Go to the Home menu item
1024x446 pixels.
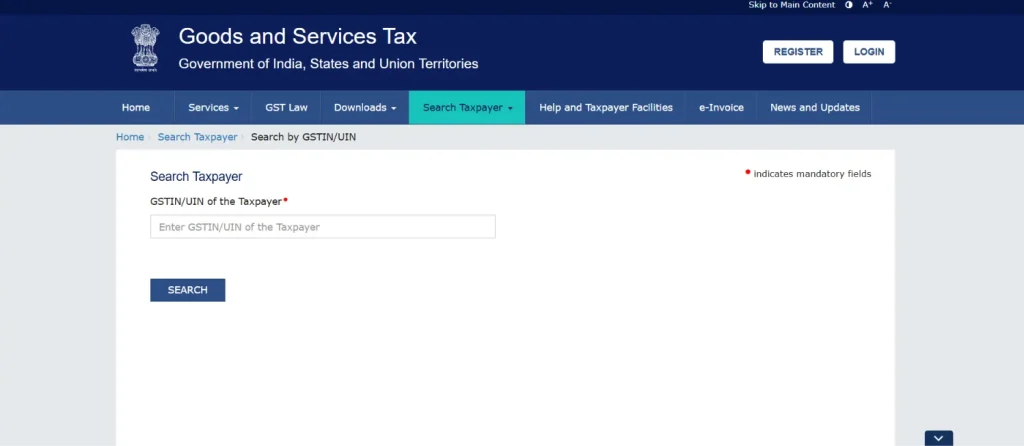(136, 108)
